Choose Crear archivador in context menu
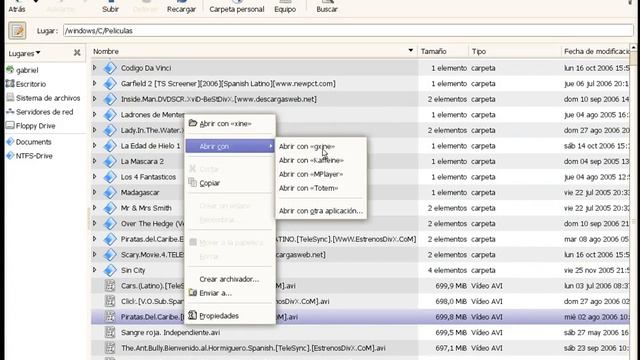Viewport: 640px width, 360px height. [230, 279]
